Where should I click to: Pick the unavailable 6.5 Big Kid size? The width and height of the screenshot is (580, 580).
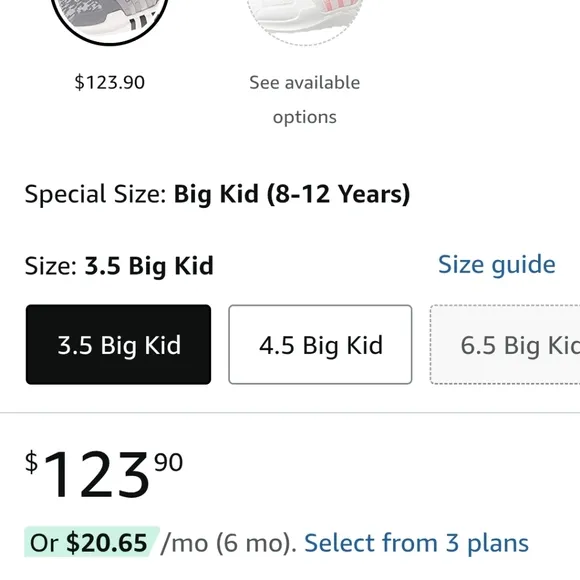point(505,344)
